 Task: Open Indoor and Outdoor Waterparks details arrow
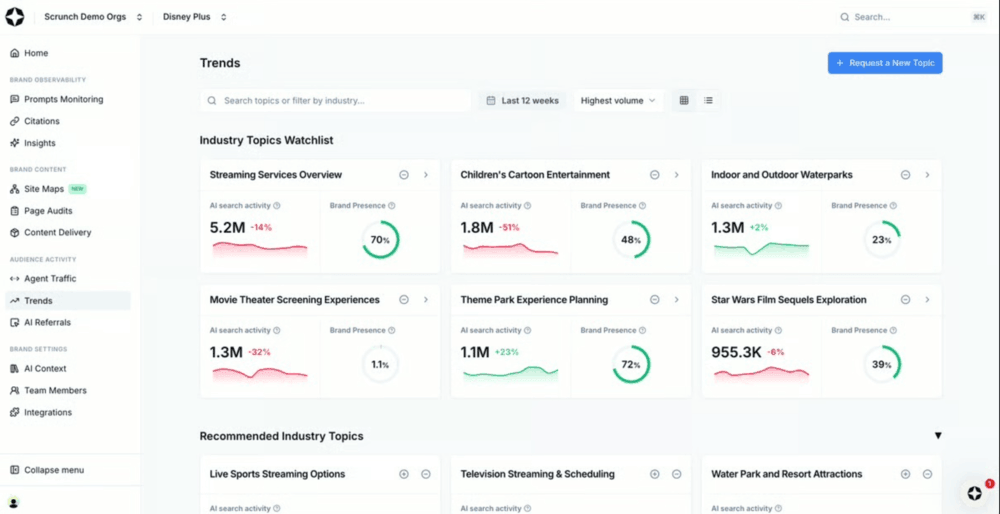coord(927,175)
